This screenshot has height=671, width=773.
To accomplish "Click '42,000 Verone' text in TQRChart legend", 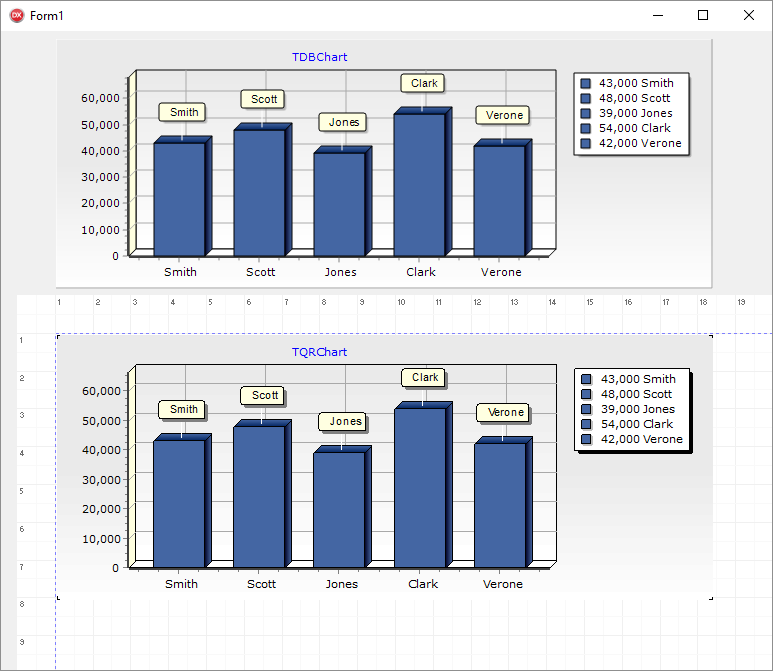I will (x=642, y=439).
